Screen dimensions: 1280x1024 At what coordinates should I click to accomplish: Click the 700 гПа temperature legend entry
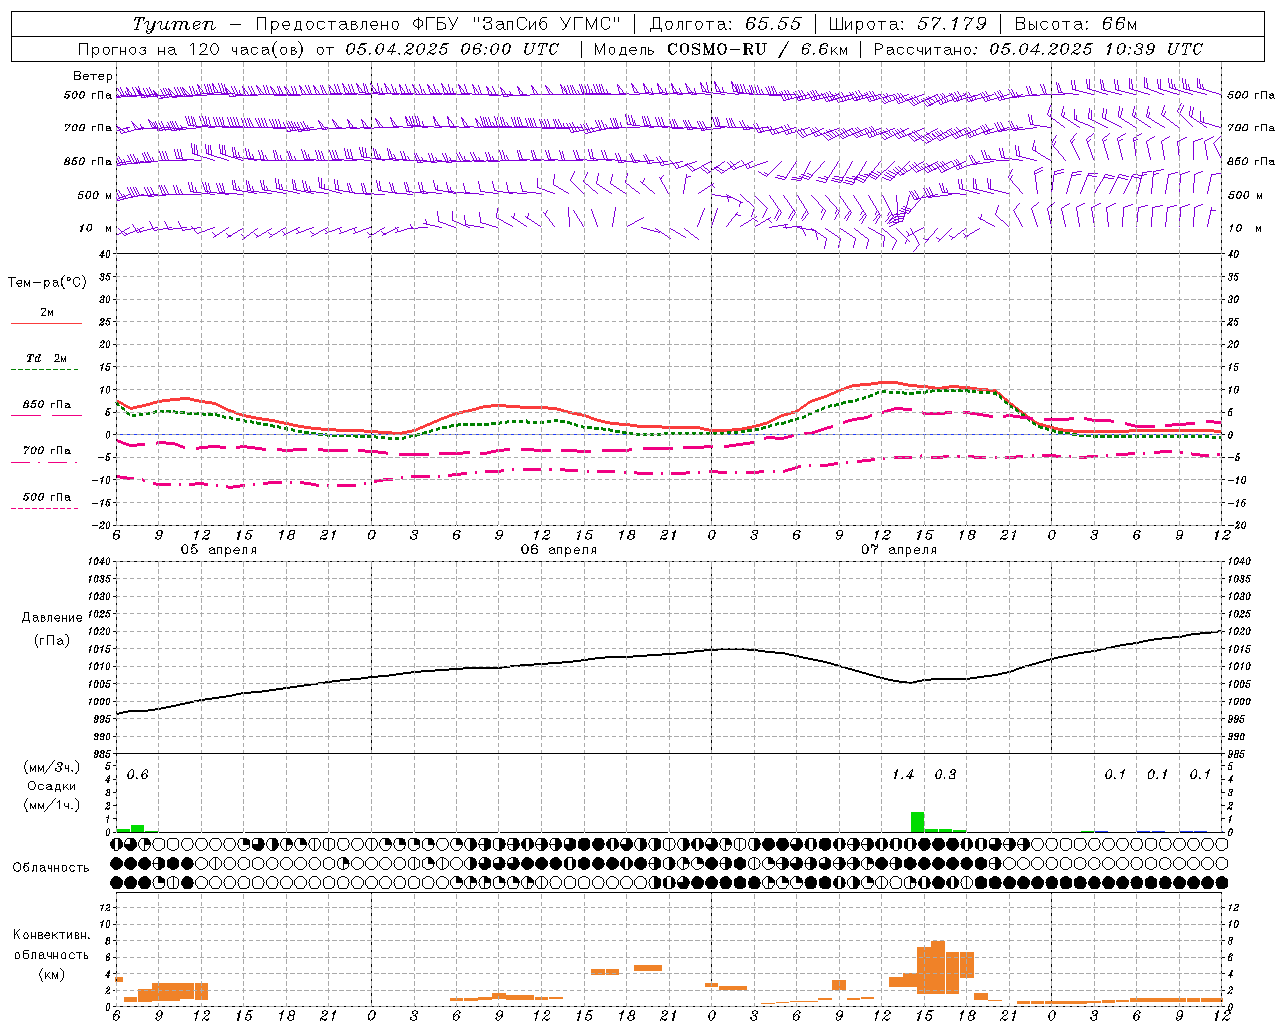[46, 450]
